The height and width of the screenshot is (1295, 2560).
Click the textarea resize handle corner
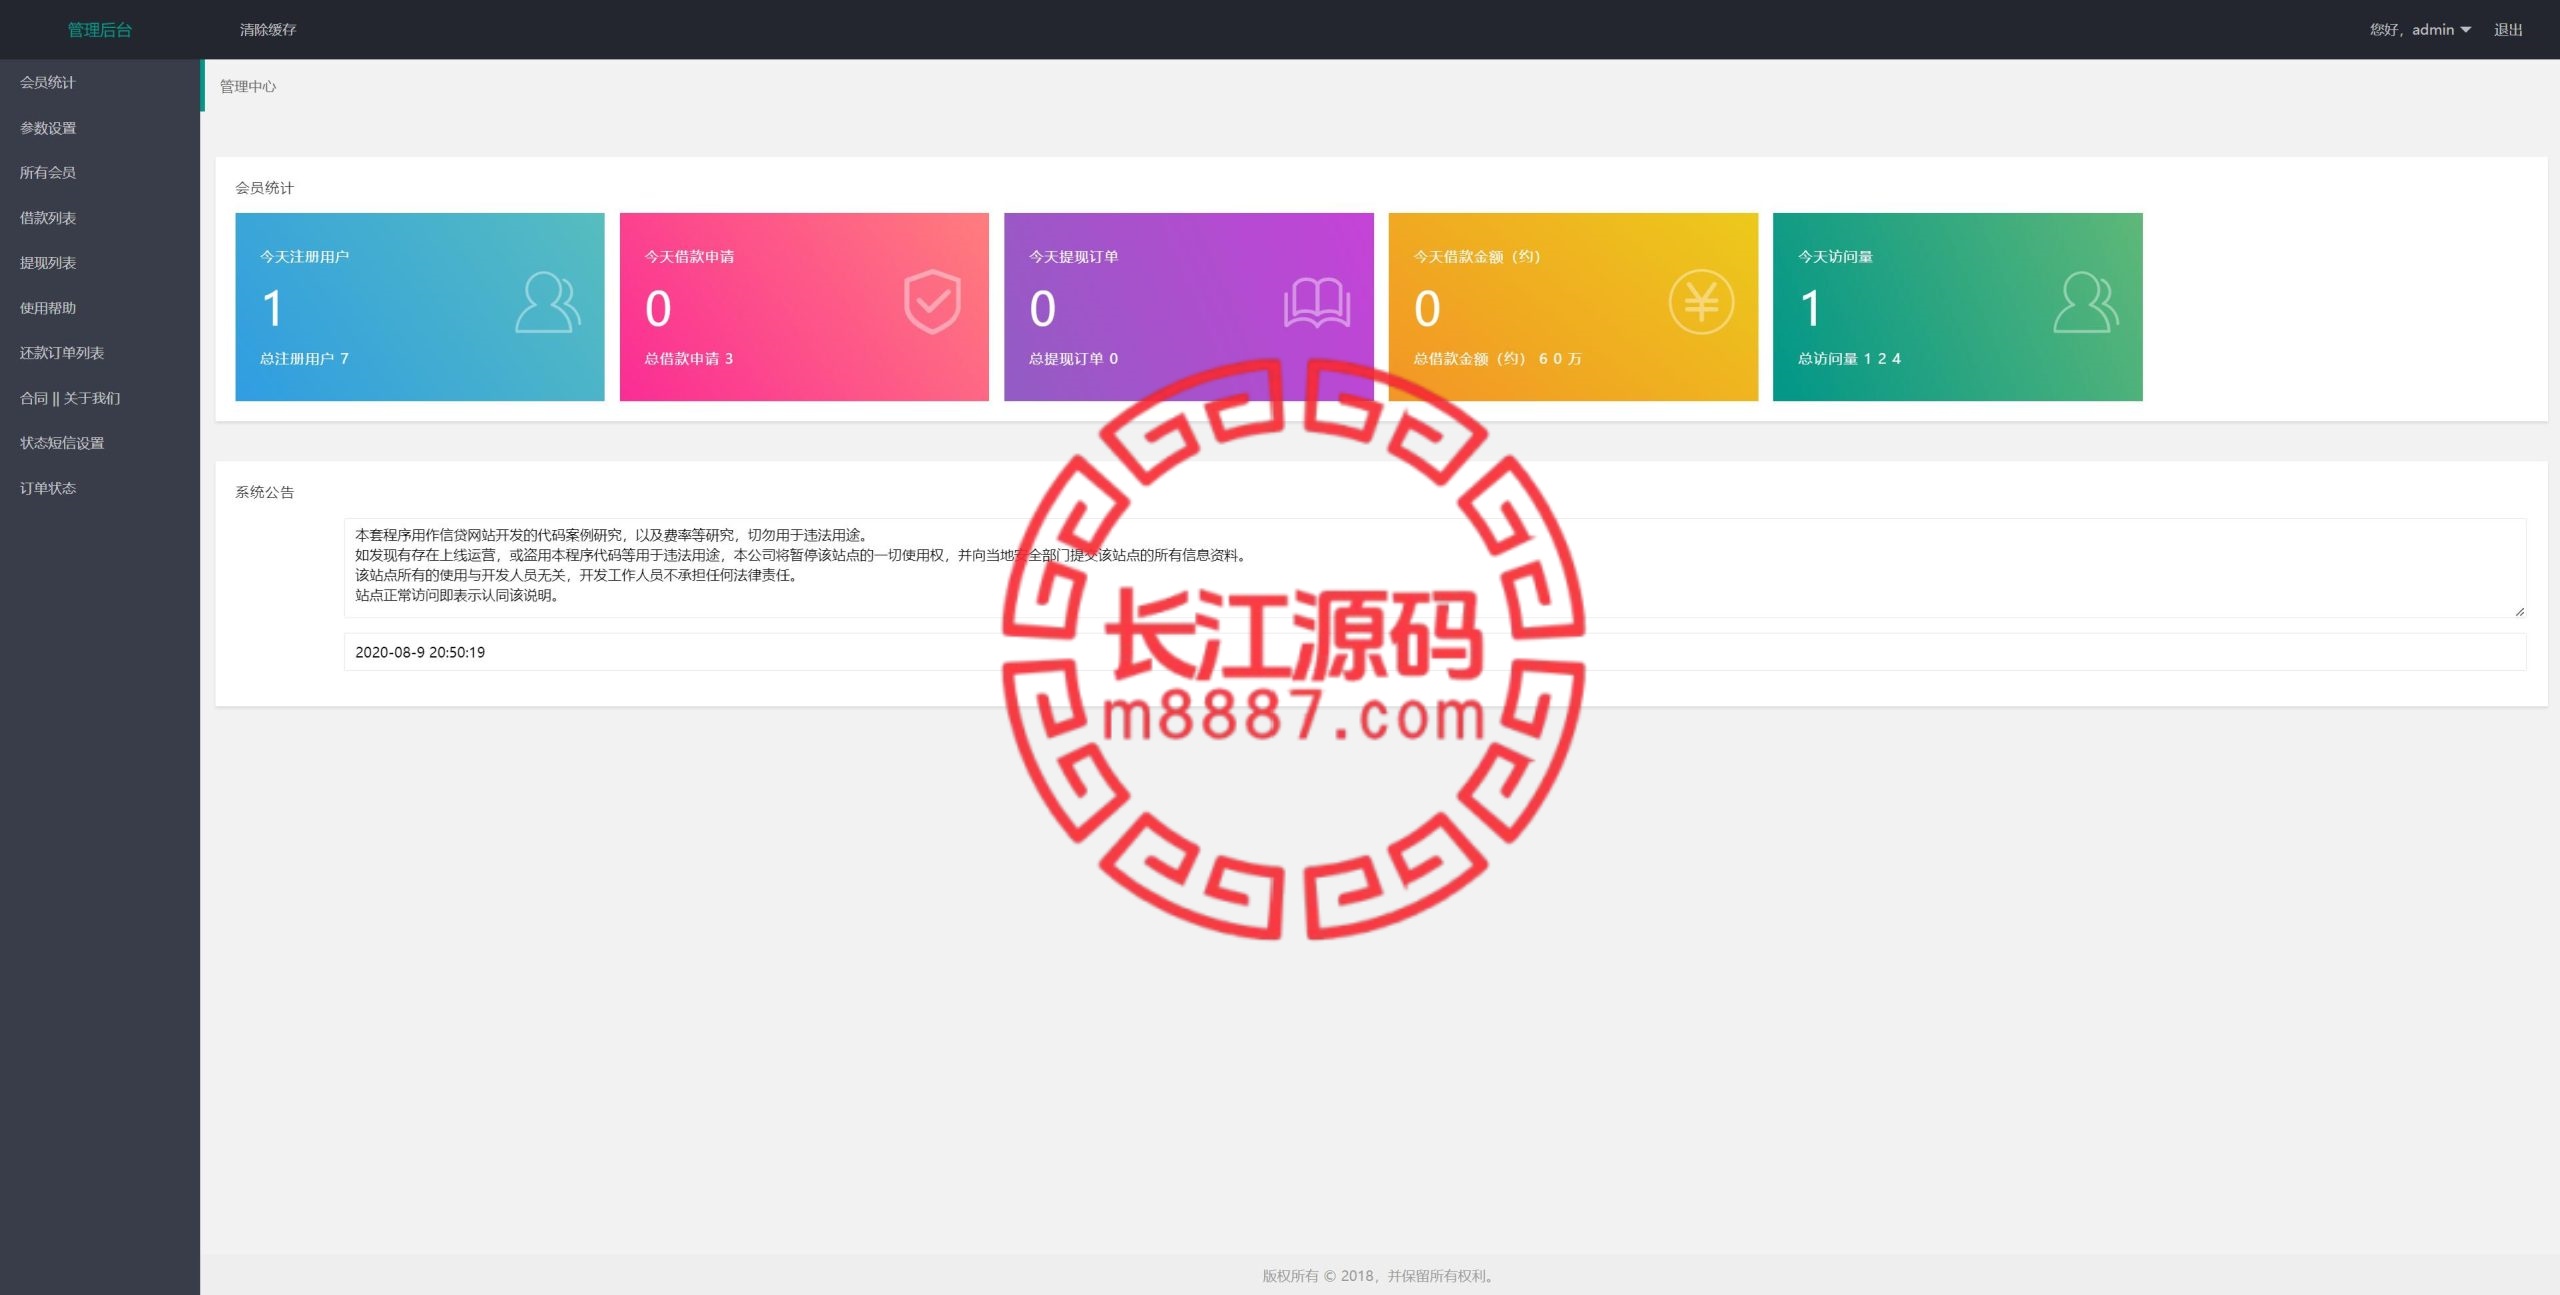[2520, 611]
